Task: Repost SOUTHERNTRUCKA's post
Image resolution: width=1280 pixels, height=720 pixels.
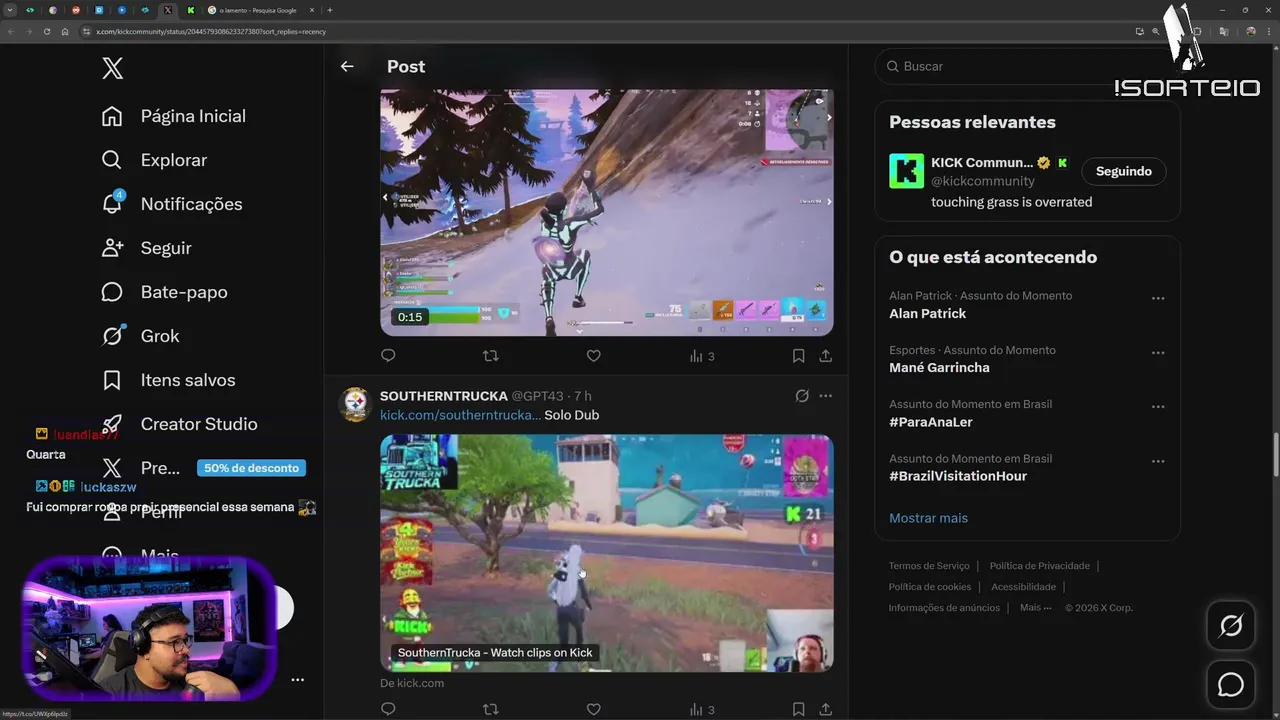Action: coord(490,709)
